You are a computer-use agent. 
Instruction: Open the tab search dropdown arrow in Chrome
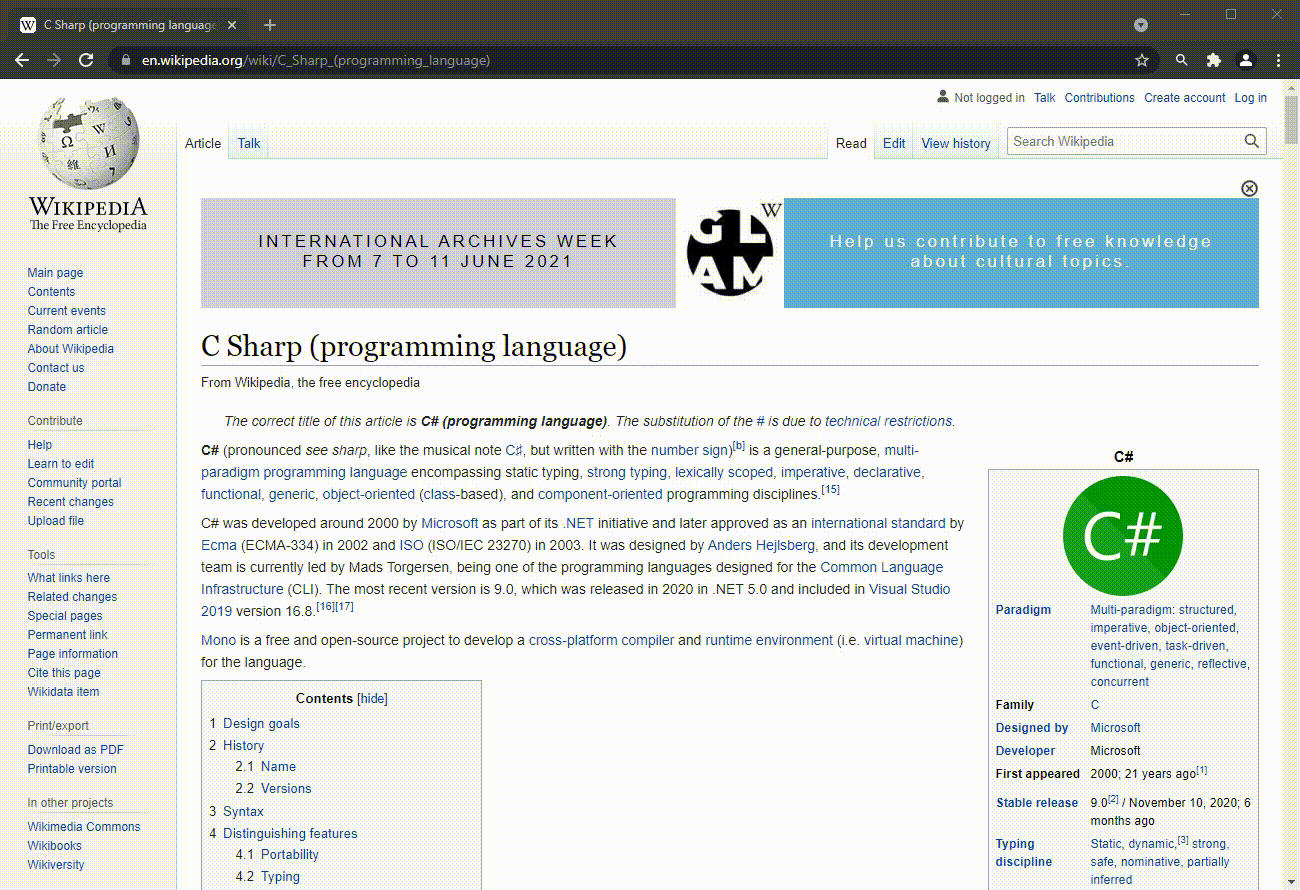pyautogui.click(x=1141, y=25)
